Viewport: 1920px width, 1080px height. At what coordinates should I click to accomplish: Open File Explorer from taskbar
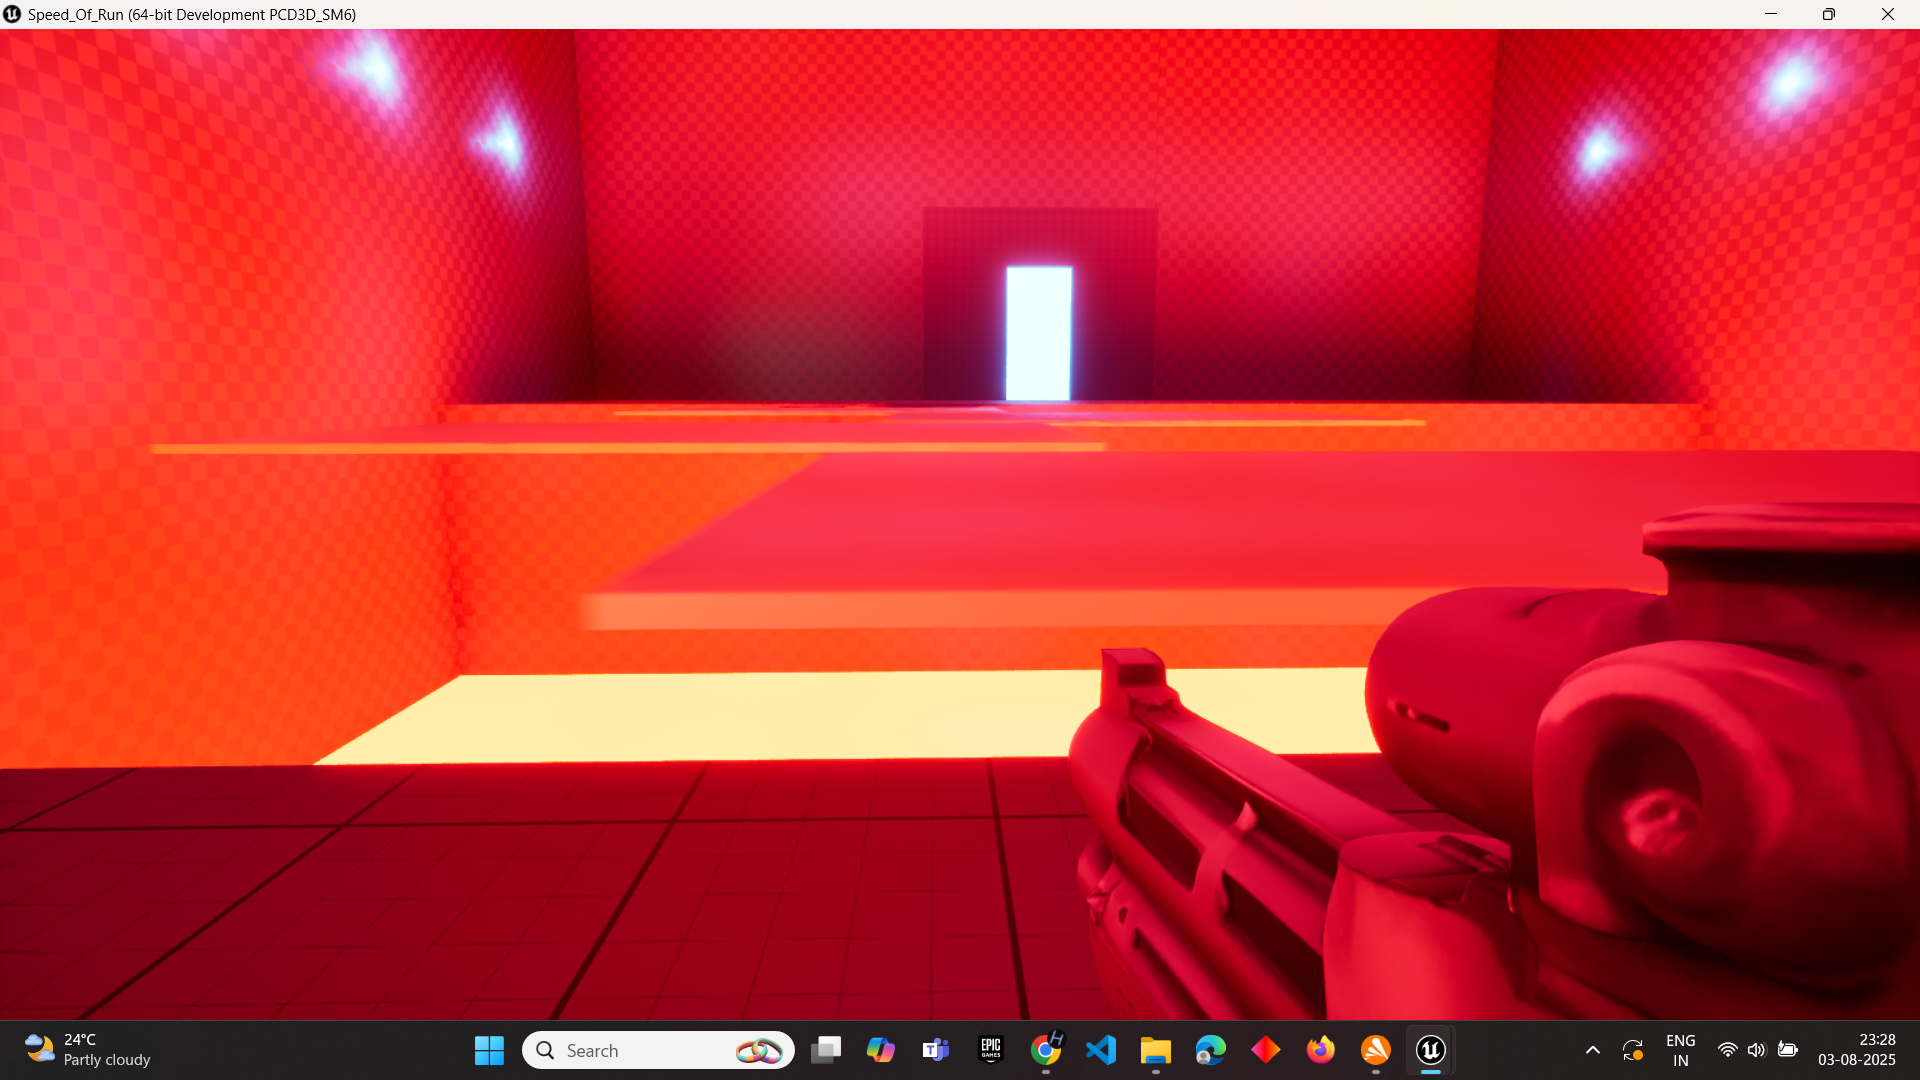pos(1155,1050)
